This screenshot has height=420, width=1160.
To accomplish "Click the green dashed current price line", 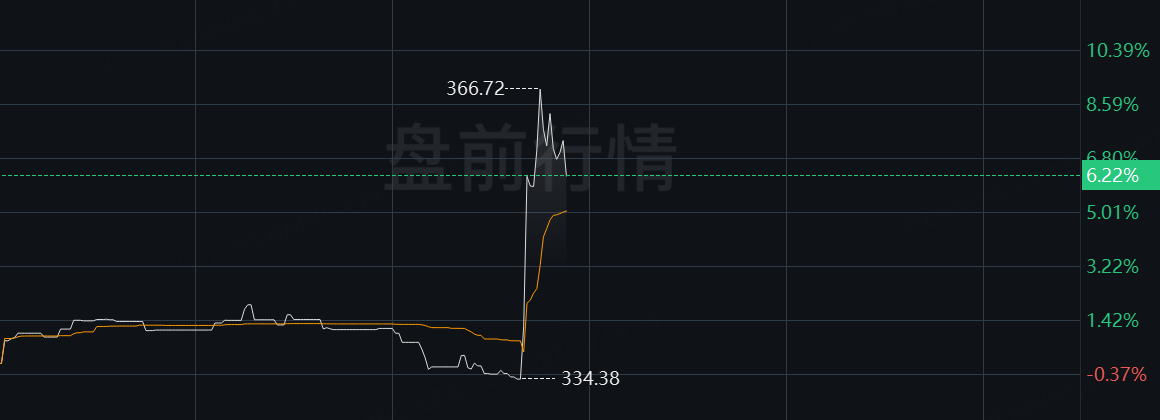I will click(541, 175).
